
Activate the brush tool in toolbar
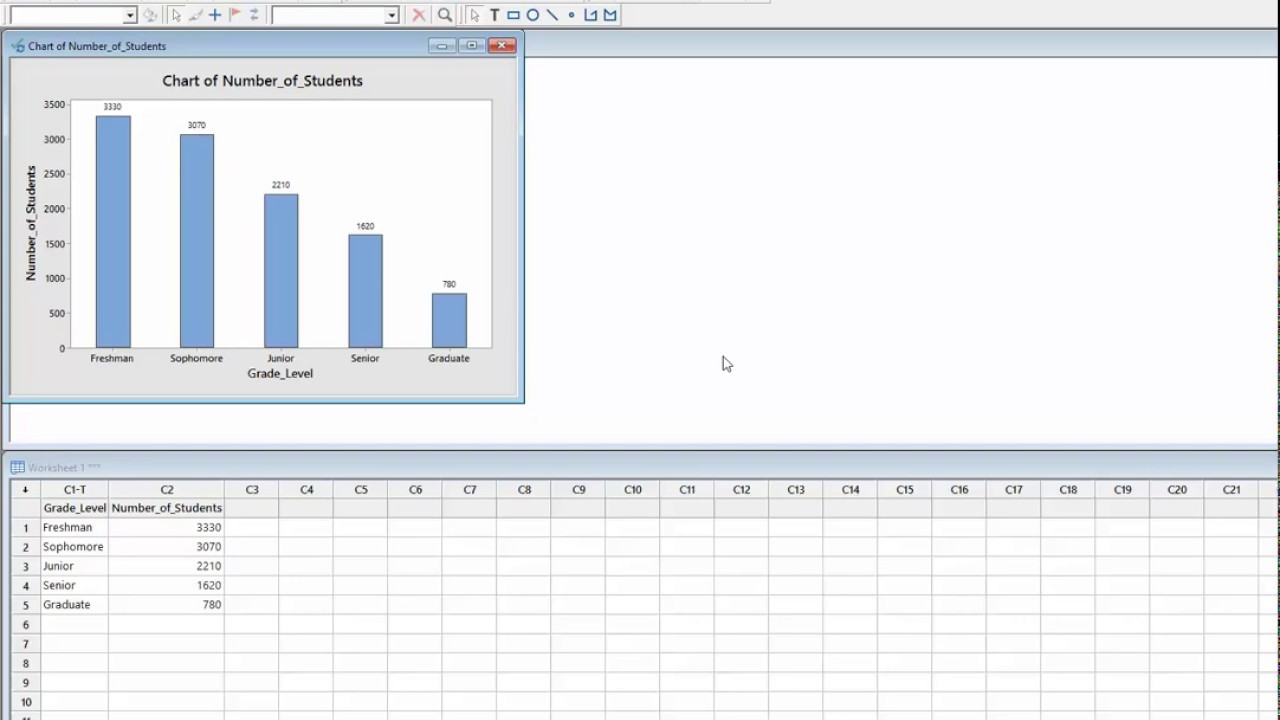[195, 15]
